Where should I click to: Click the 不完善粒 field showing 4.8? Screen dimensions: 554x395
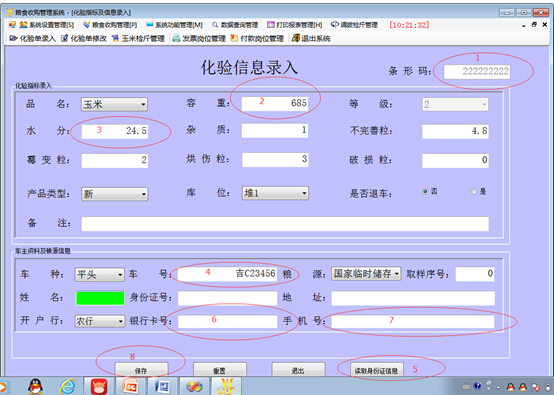455,131
